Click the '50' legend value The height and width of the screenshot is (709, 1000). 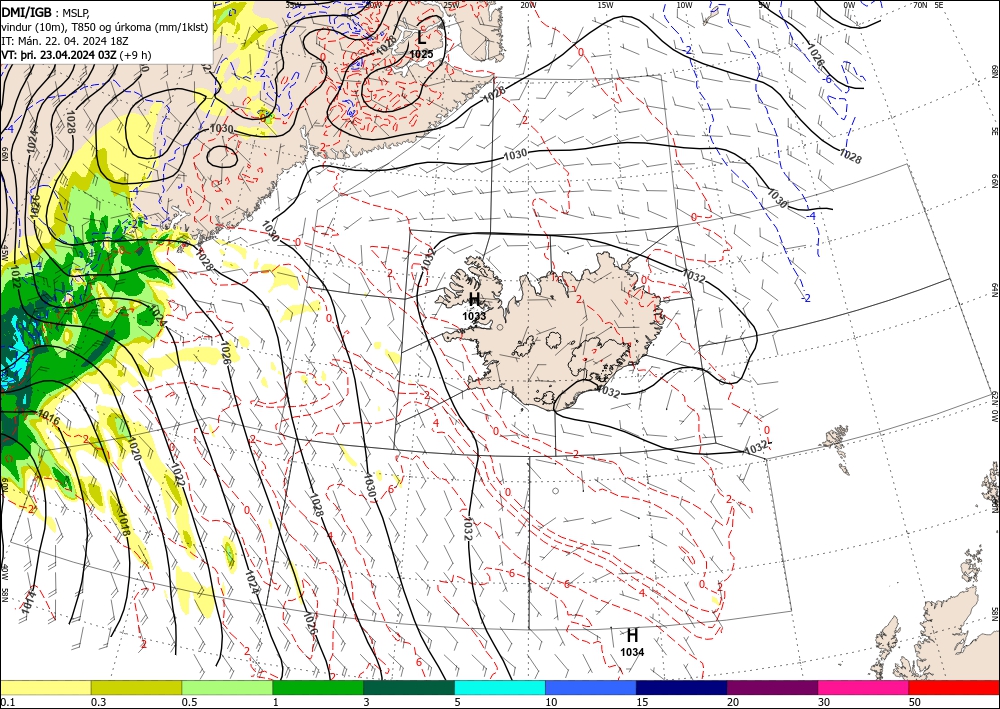915,702
